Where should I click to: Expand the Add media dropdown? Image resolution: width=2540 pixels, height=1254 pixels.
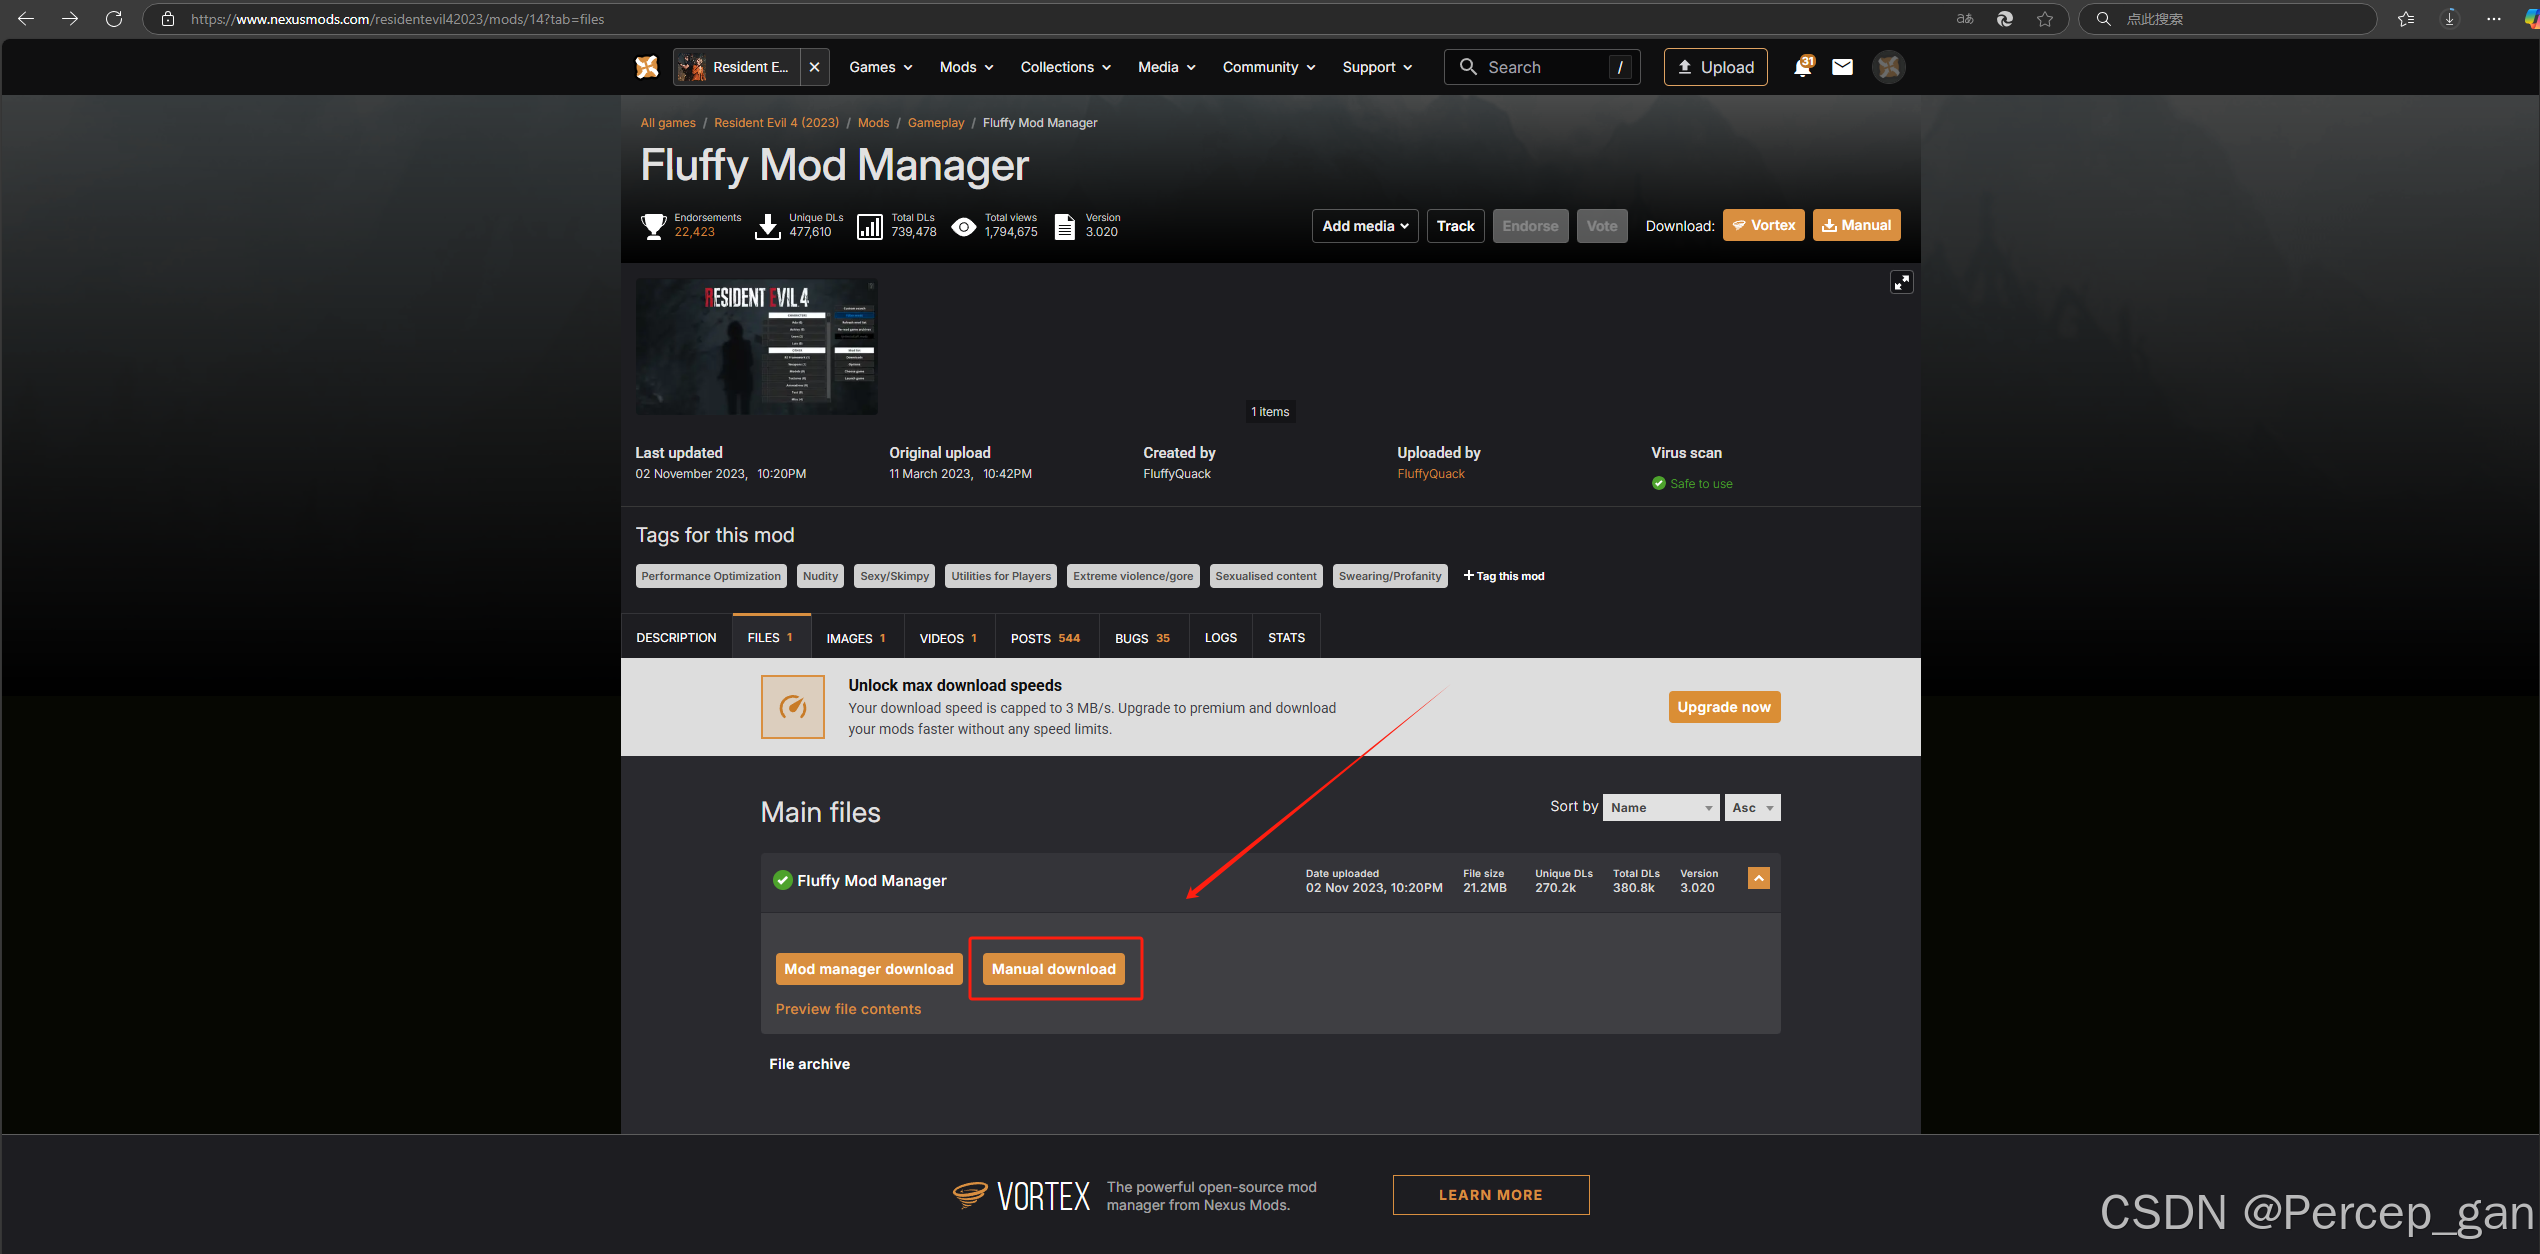click(1364, 226)
